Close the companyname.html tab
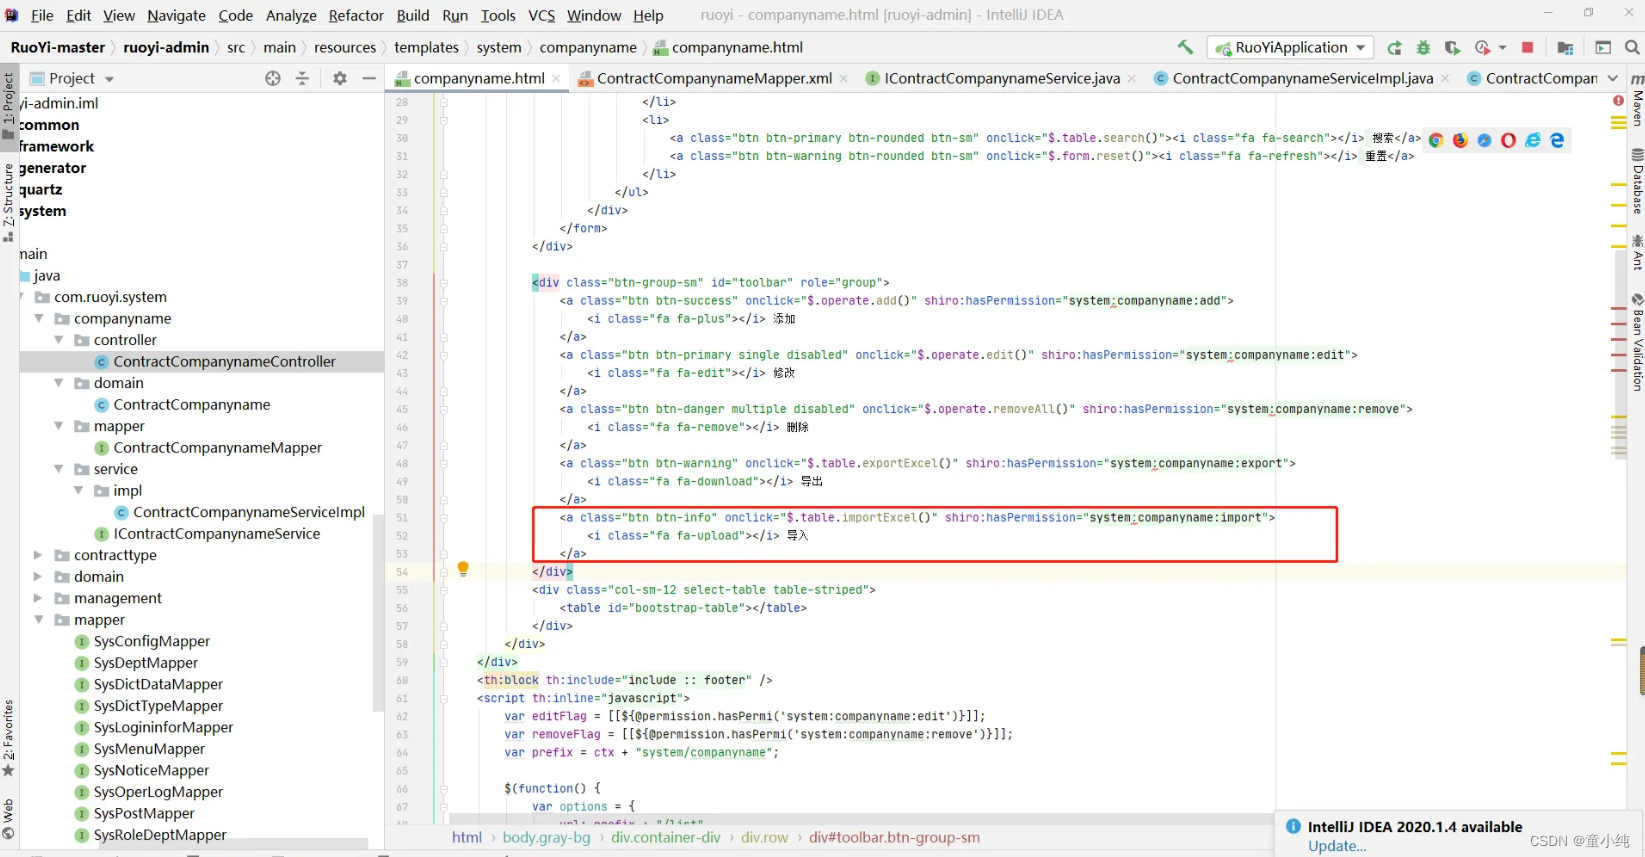 pyautogui.click(x=557, y=78)
